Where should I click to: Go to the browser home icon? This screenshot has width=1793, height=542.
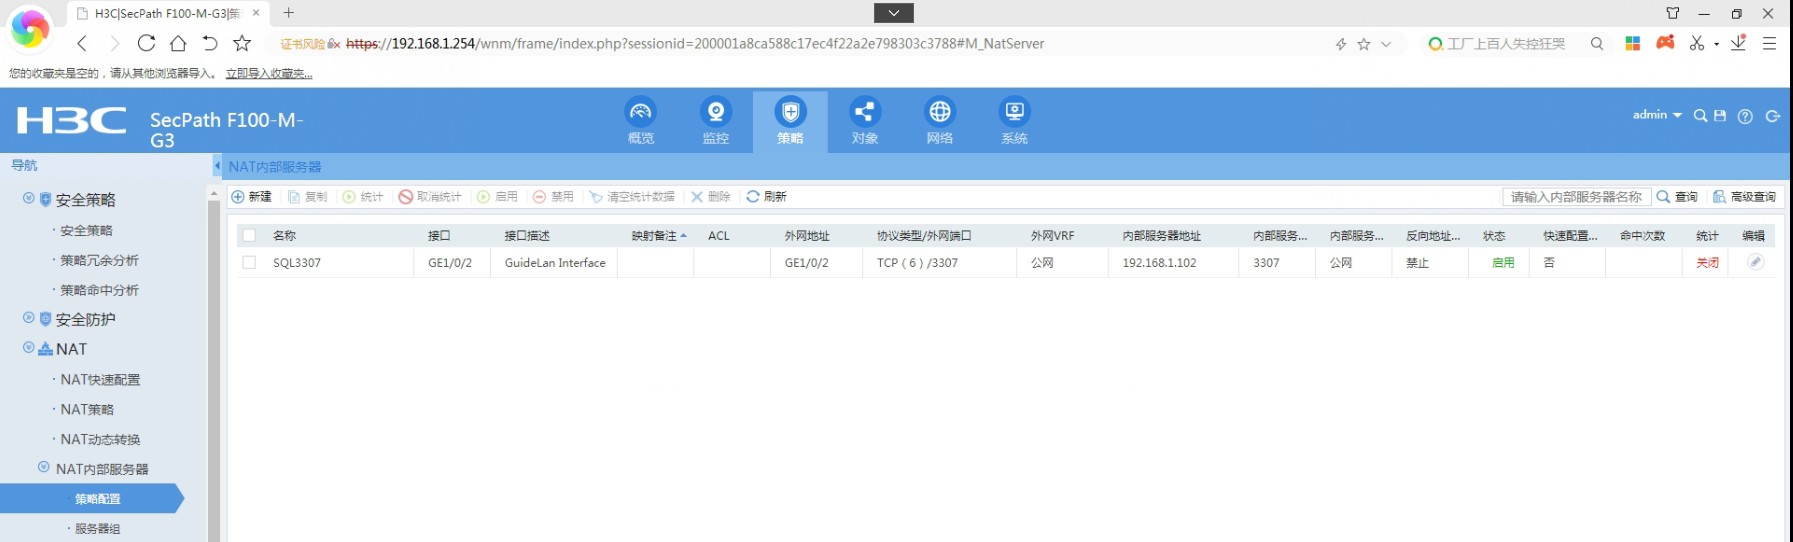click(x=178, y=43)
